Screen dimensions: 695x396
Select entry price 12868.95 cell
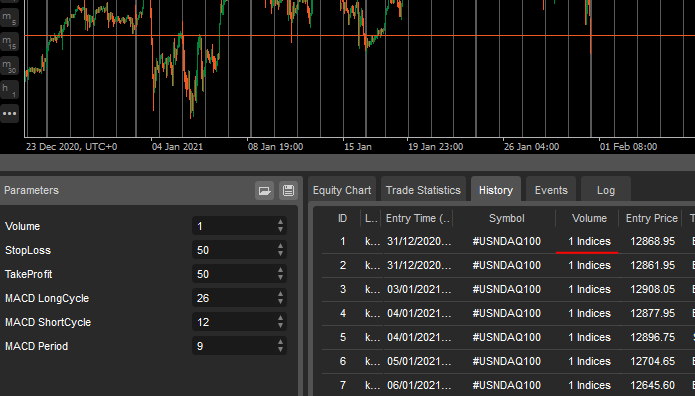pyautogui.click(x=652, y=241)
